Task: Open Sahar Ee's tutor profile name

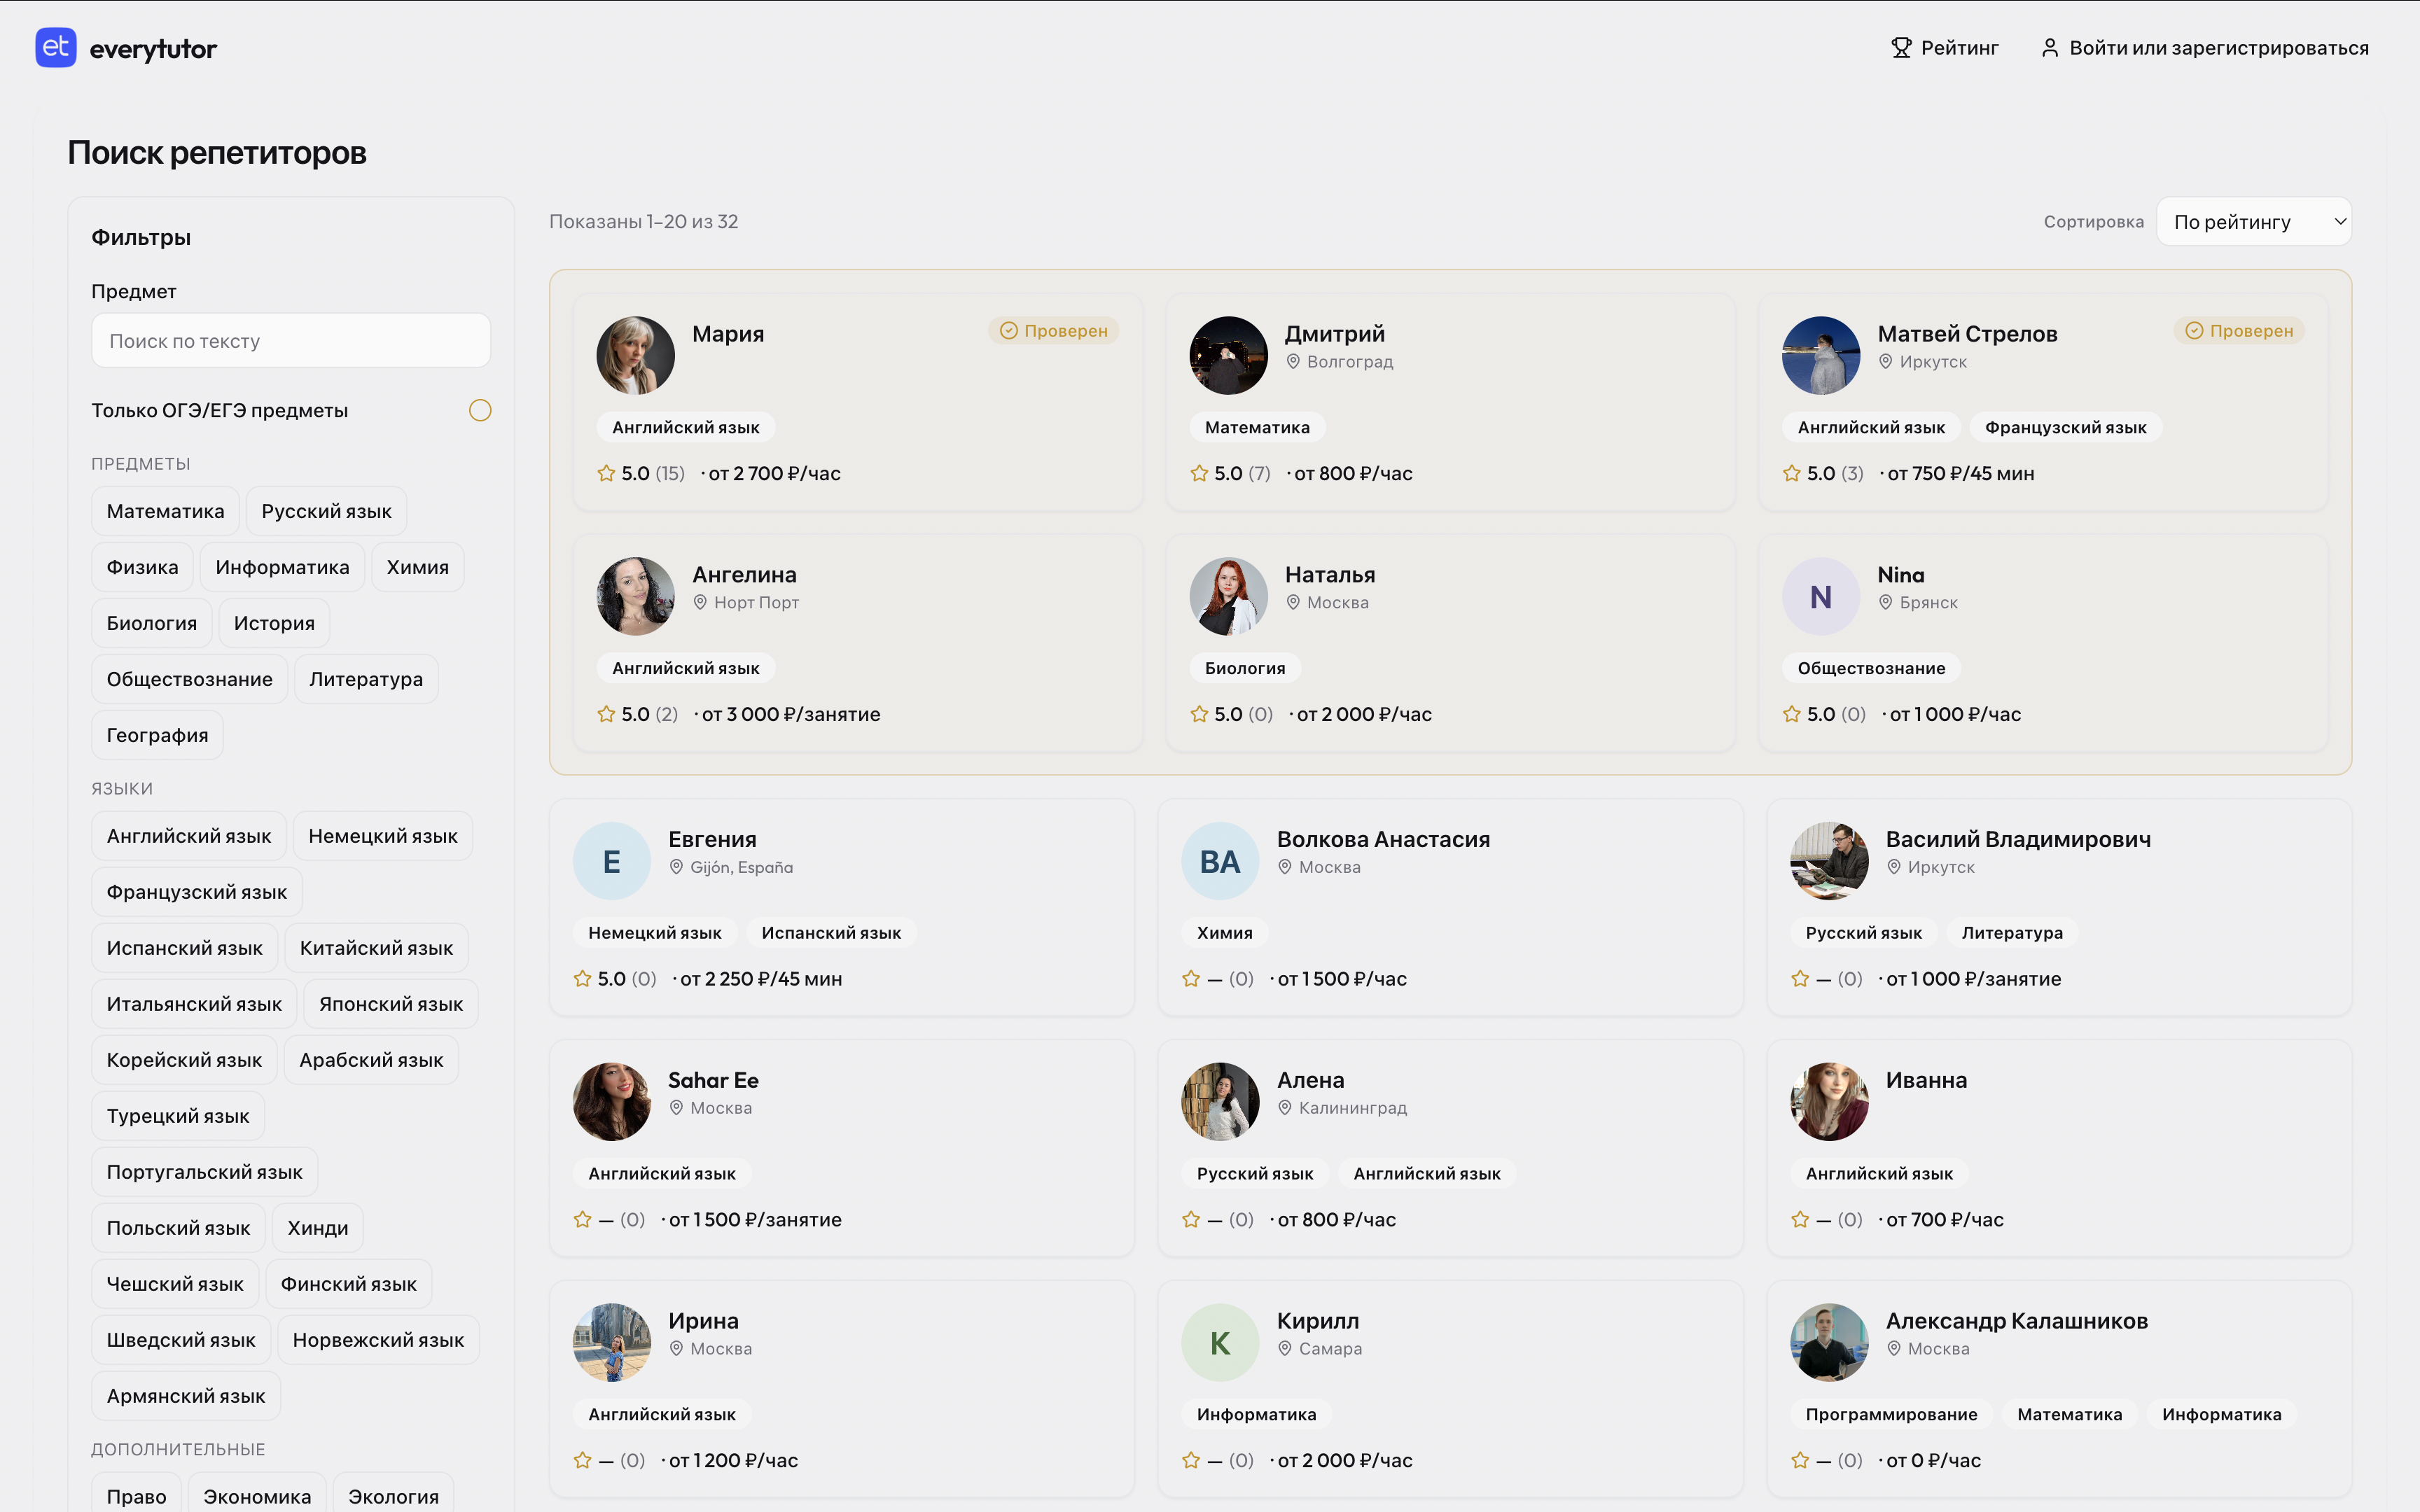Action: tap(713, 1080)
